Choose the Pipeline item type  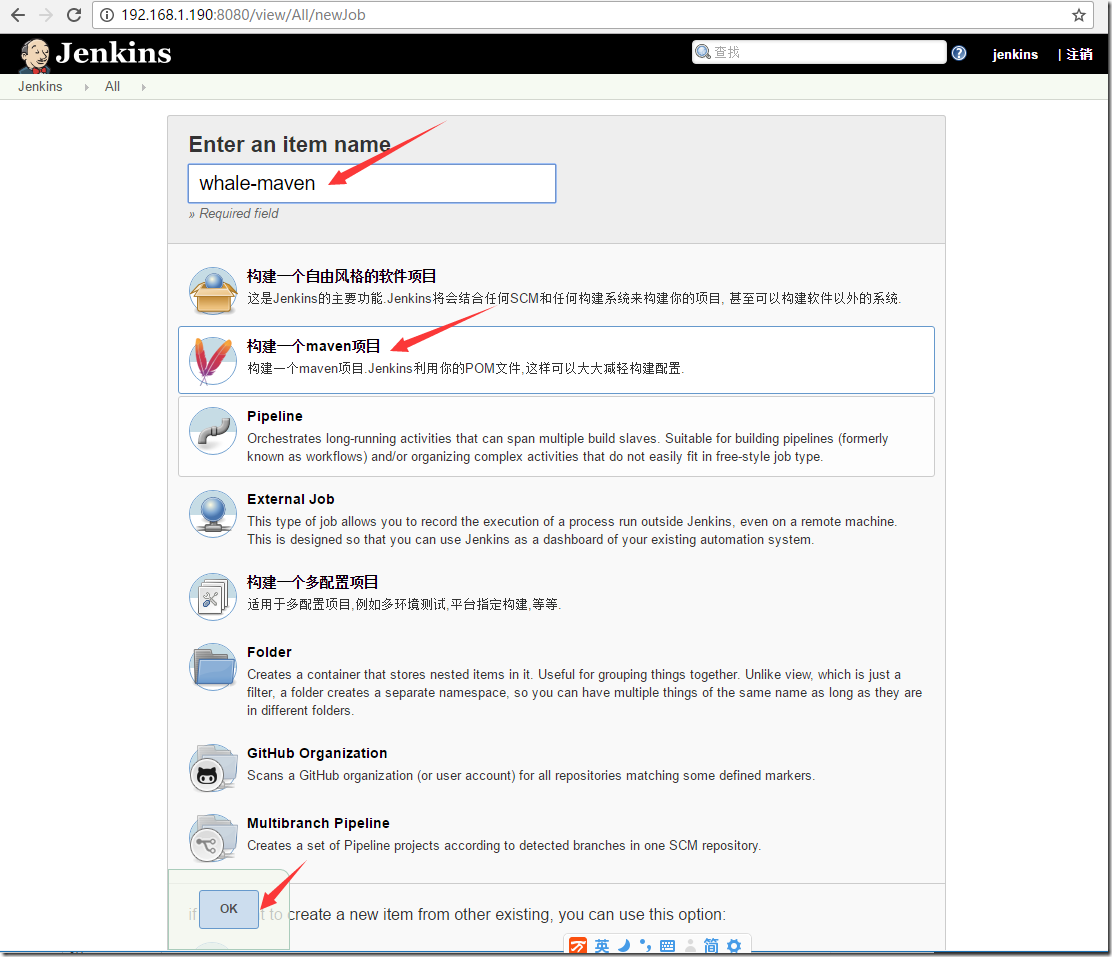(x=556, y=436)
